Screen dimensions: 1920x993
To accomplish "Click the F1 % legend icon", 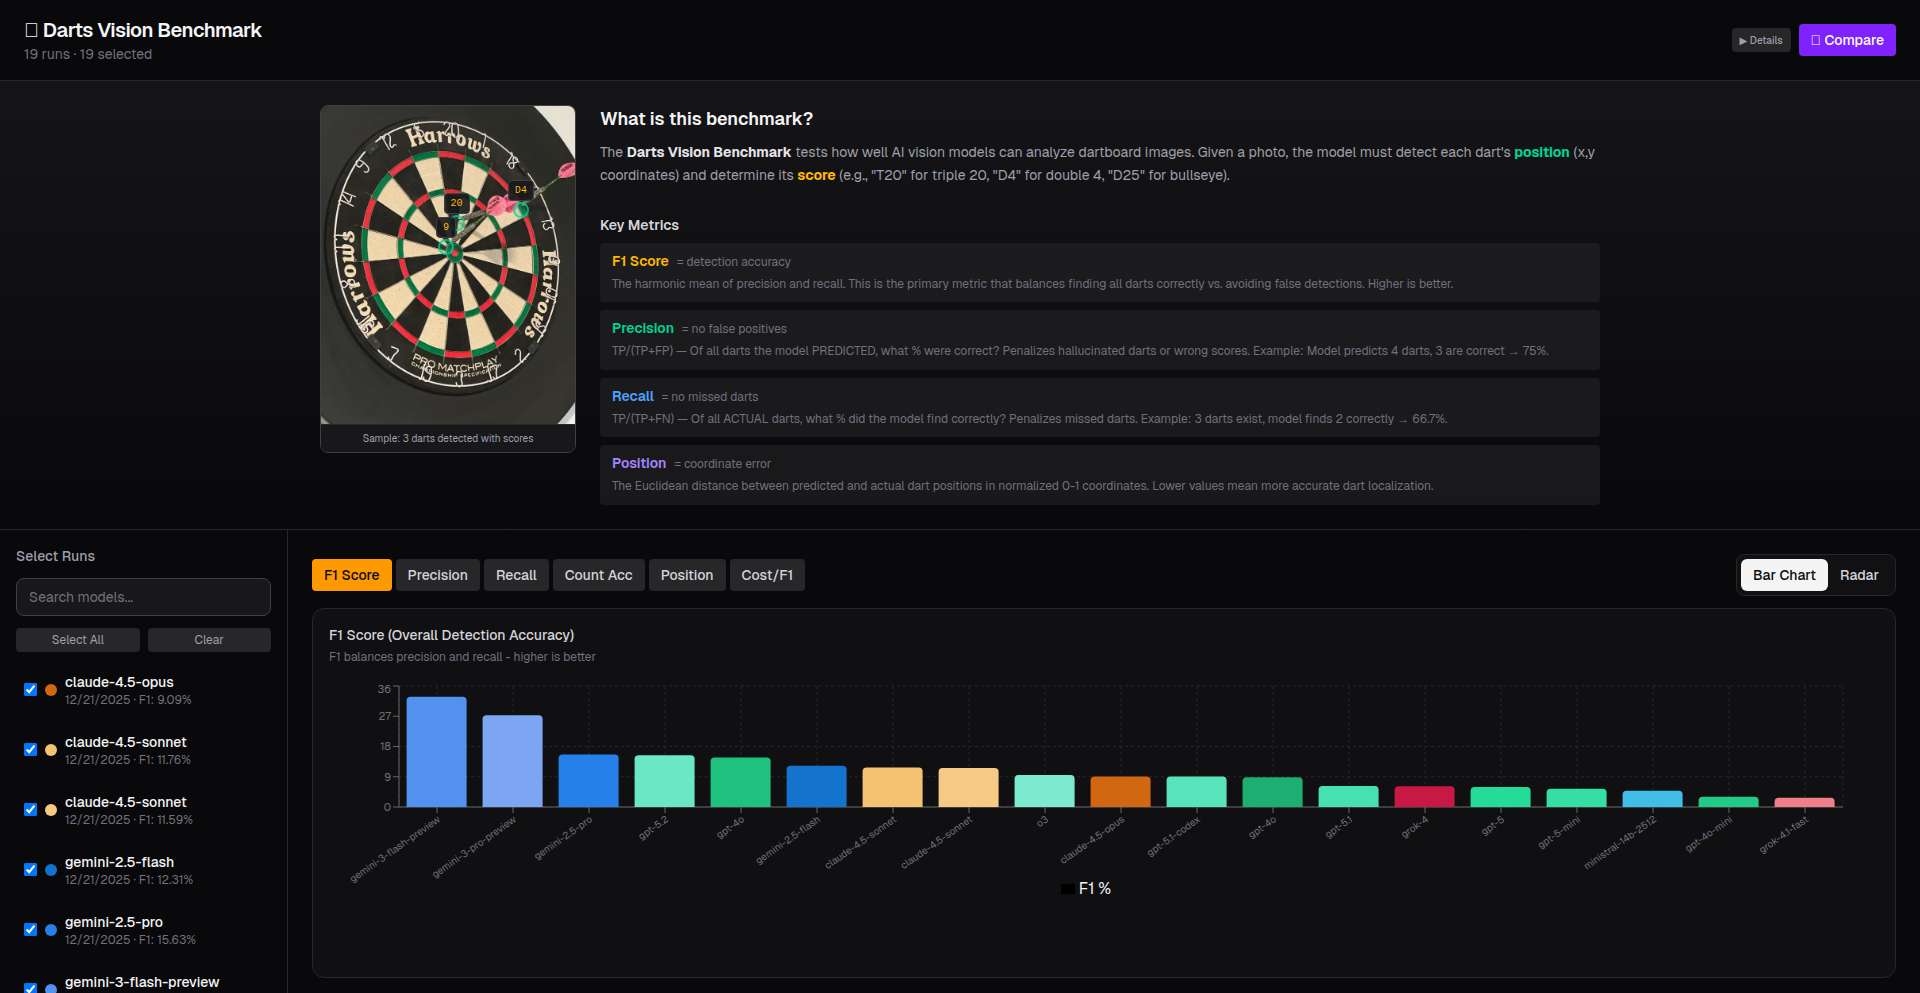I will point(1067,888).
